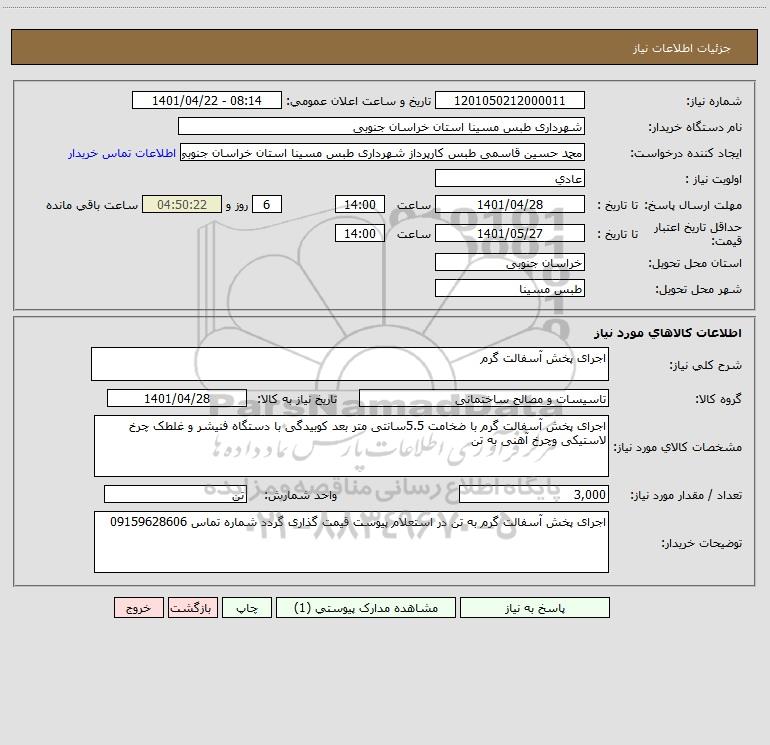This screenshot has width=770, height=745.
Task: Click delivery city field طبس مسینا
Action: (x=510, y=288)
